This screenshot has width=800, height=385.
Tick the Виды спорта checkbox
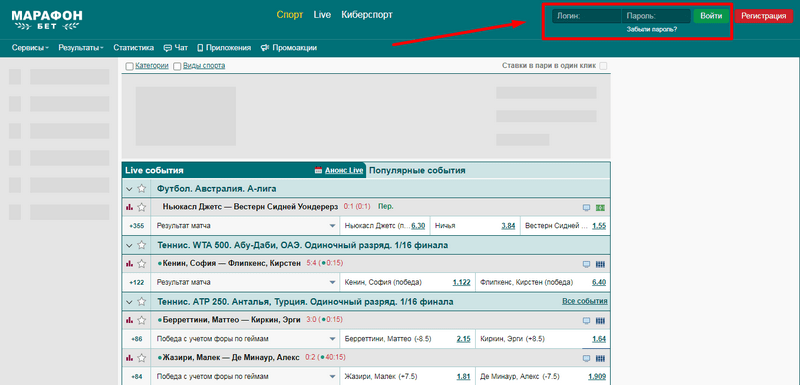coord(177,66)
